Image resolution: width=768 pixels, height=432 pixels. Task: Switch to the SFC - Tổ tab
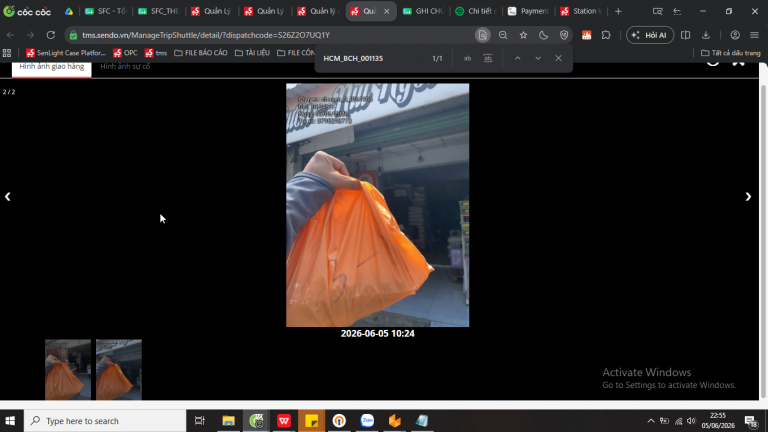[x=105, y=11]
